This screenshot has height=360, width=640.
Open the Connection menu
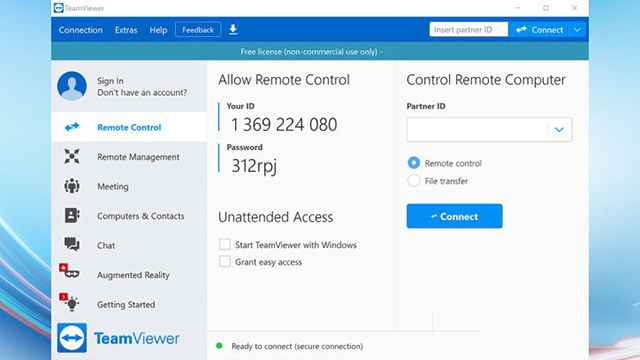(80, 30)
